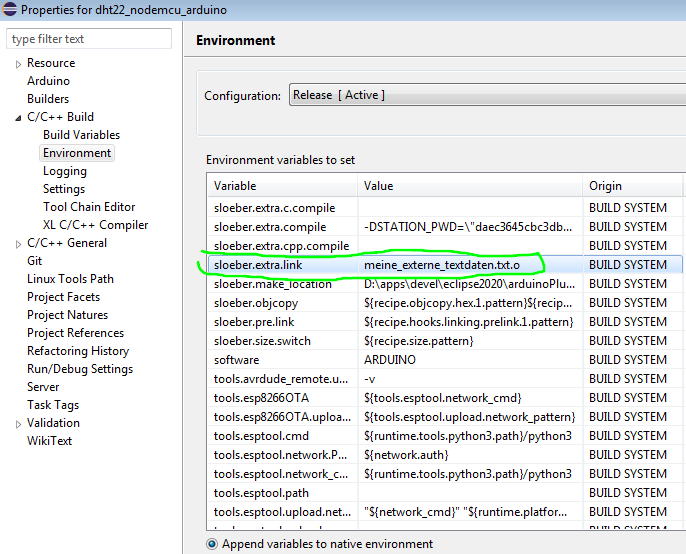Screen dimensions: 686x554
Task: Click the Eclipse icon in title bar
Action: click(10, 9)
